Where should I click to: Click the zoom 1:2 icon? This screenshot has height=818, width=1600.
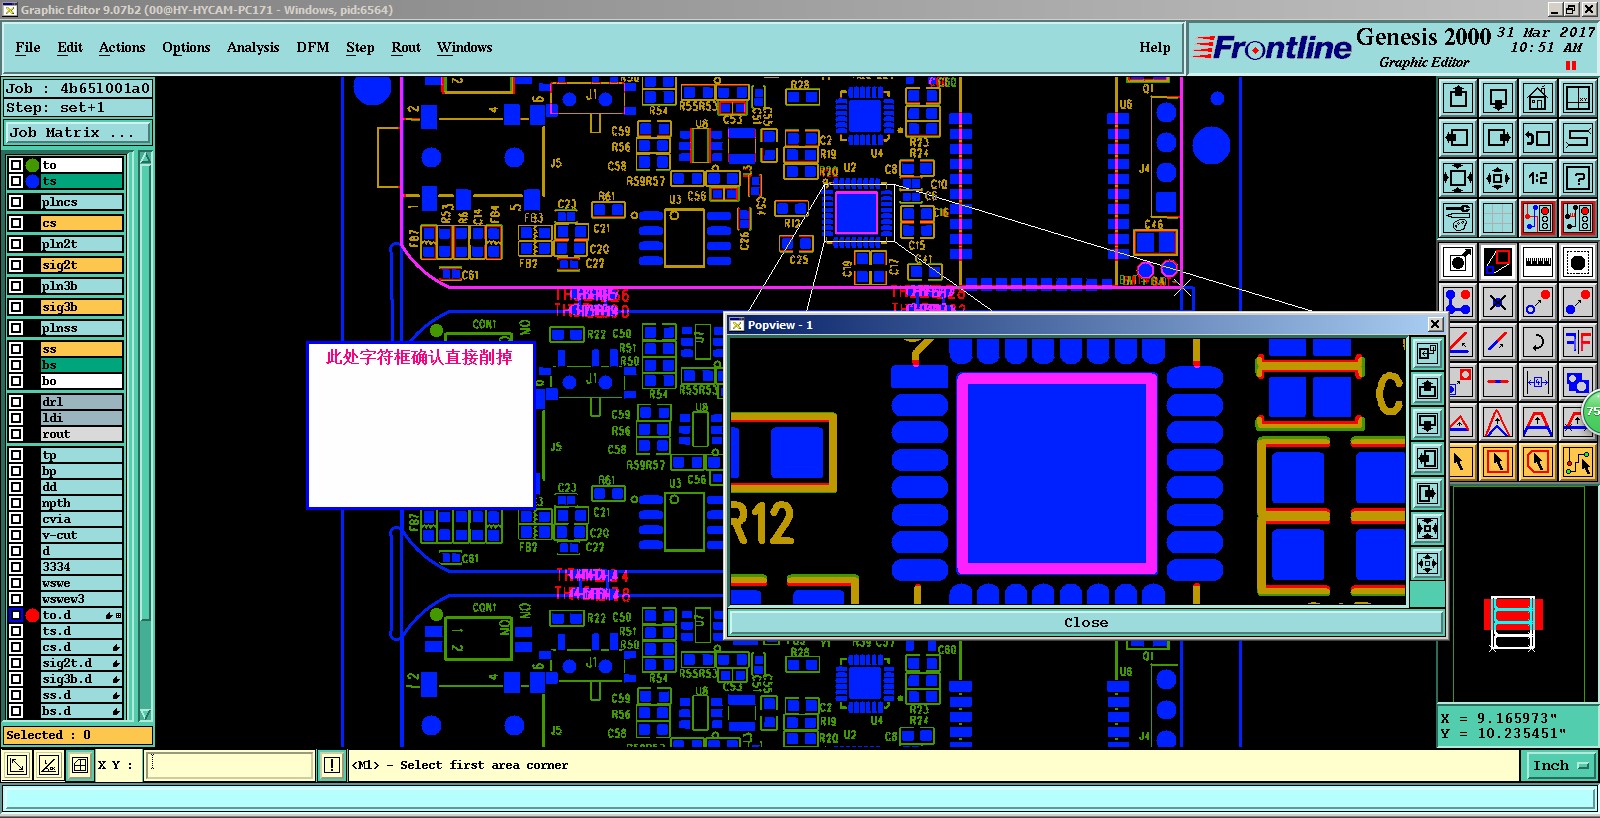tap(1538, 179)
